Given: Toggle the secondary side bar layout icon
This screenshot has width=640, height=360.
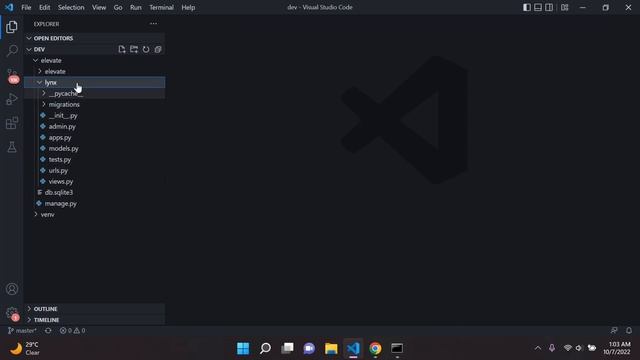Looking at the screenshot, I should tap(549, 7).
